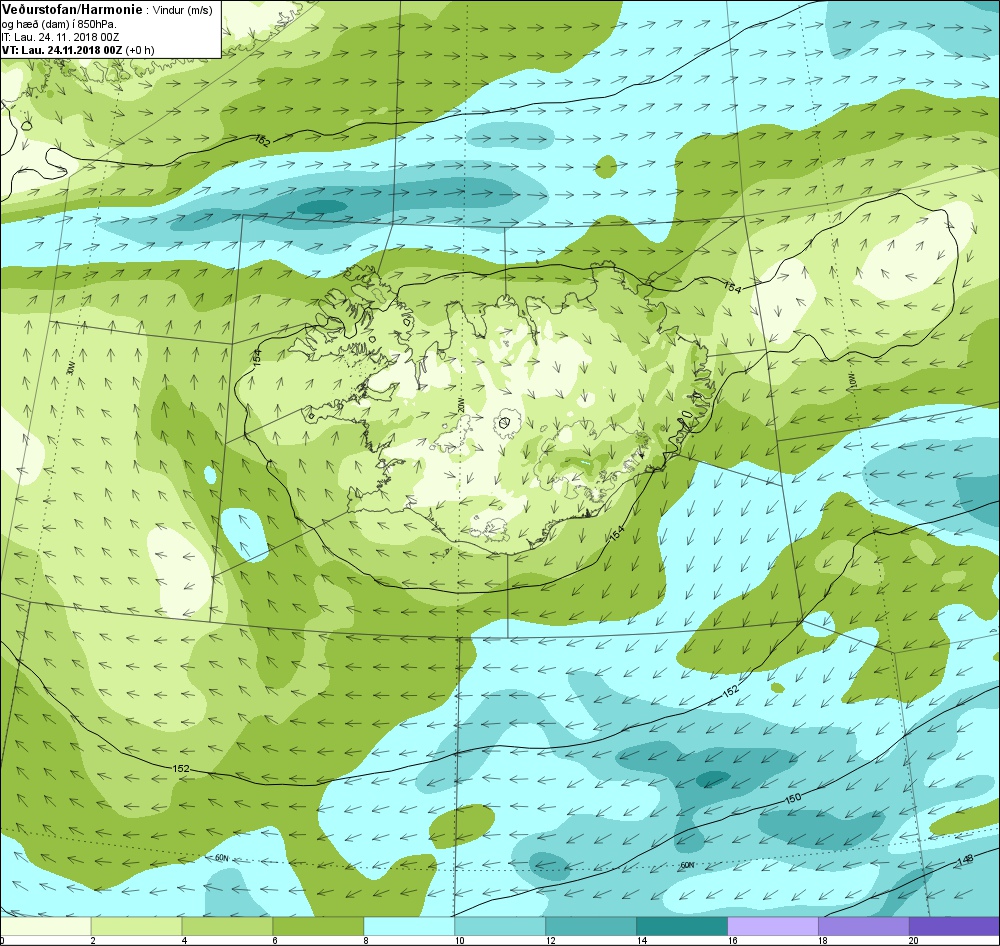Viewport: 1000px width, 946px height.
Task: Click the '10W' longitude label
Action: pos(853,381)
